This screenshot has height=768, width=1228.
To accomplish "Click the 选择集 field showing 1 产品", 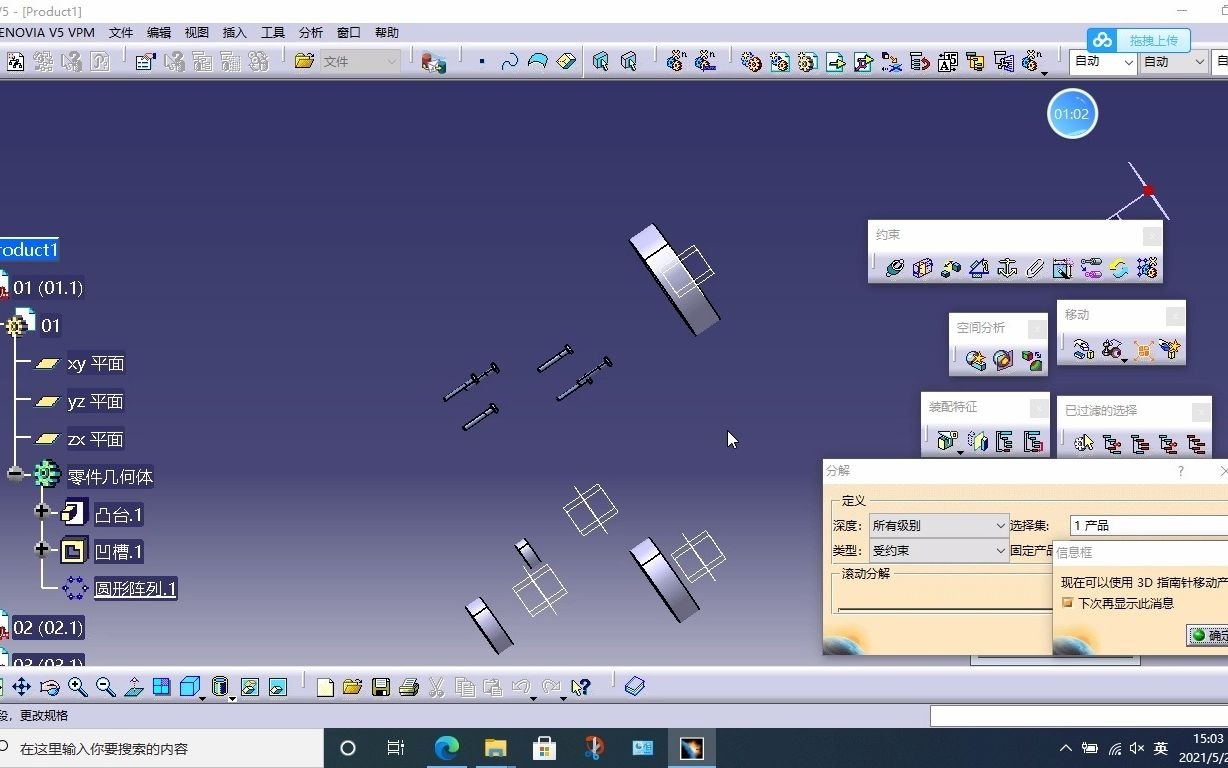I will coord(1148,525).
